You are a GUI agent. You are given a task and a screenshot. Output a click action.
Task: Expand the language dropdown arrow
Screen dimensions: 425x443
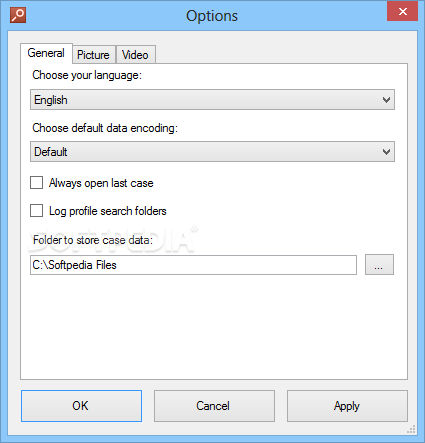(386, 100)
